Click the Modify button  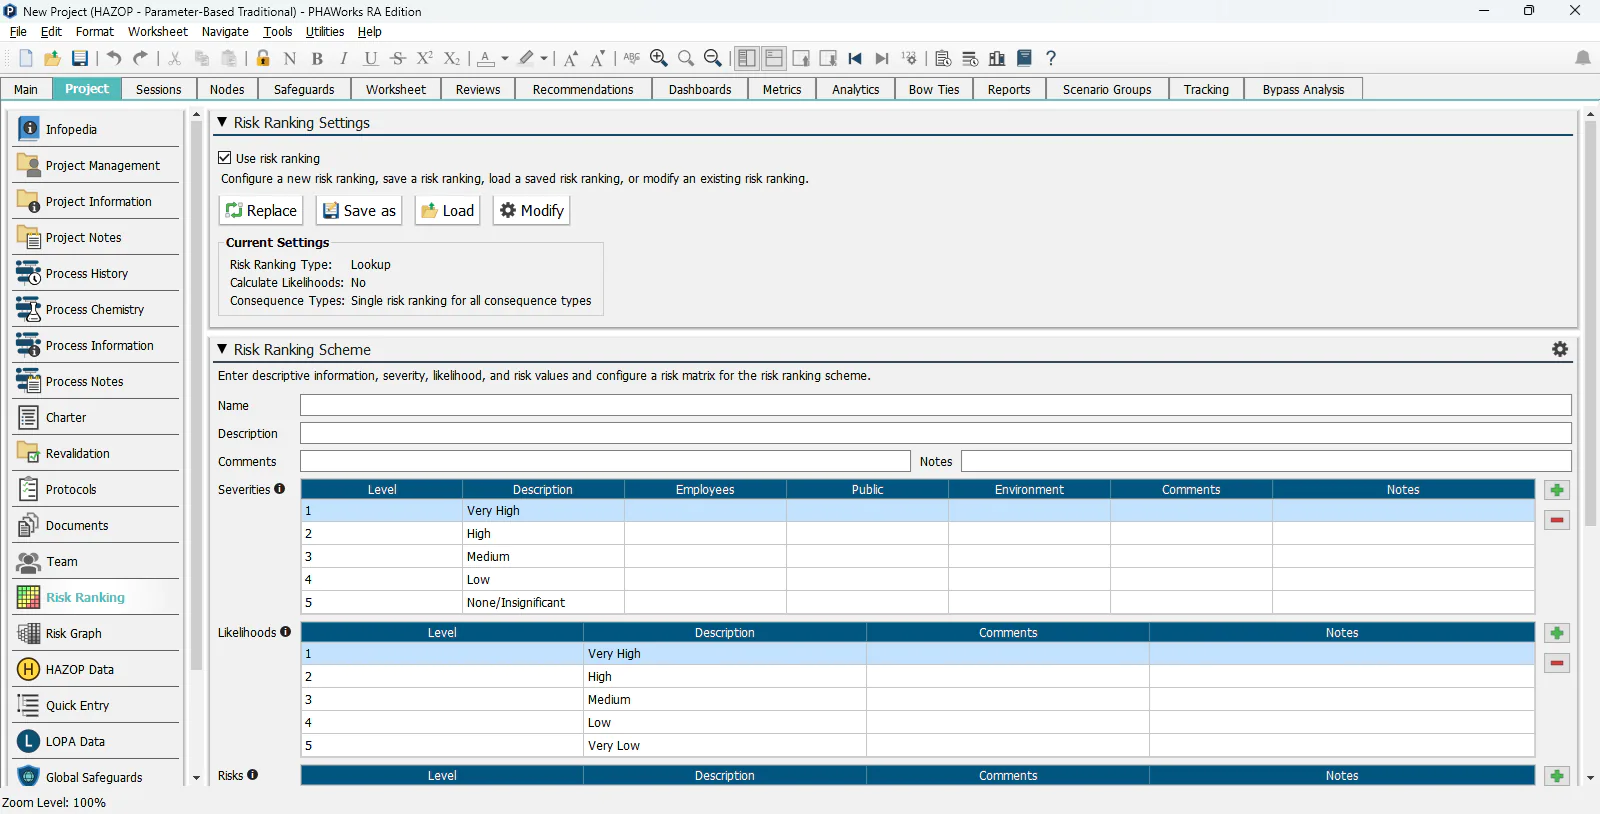click(x=532, y=210)
